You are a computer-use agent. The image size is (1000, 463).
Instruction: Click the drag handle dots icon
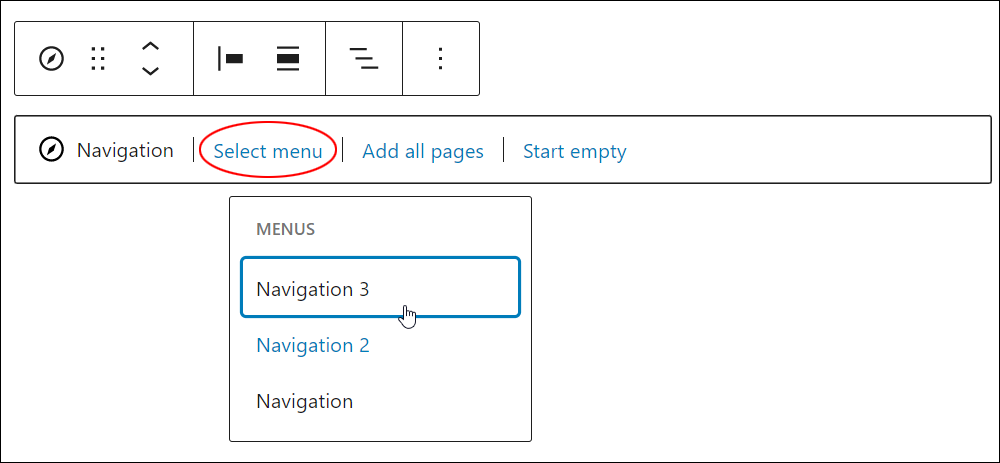pyautogui.click(x=98, y=59)
